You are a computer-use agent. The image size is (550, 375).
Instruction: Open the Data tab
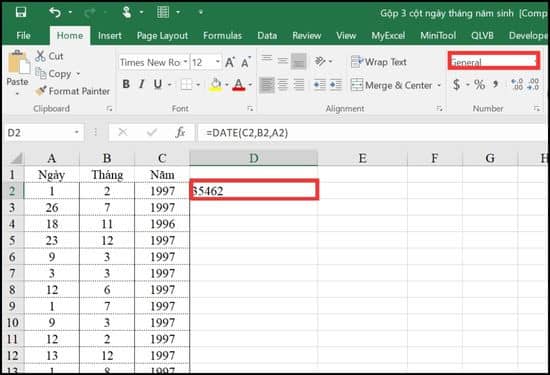[x=267, y=35]
